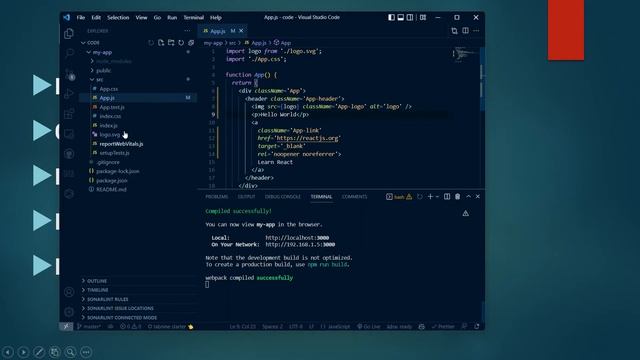The image size is (640, 360).
Task: Split the terminal pane
Action: click(447, 197)
